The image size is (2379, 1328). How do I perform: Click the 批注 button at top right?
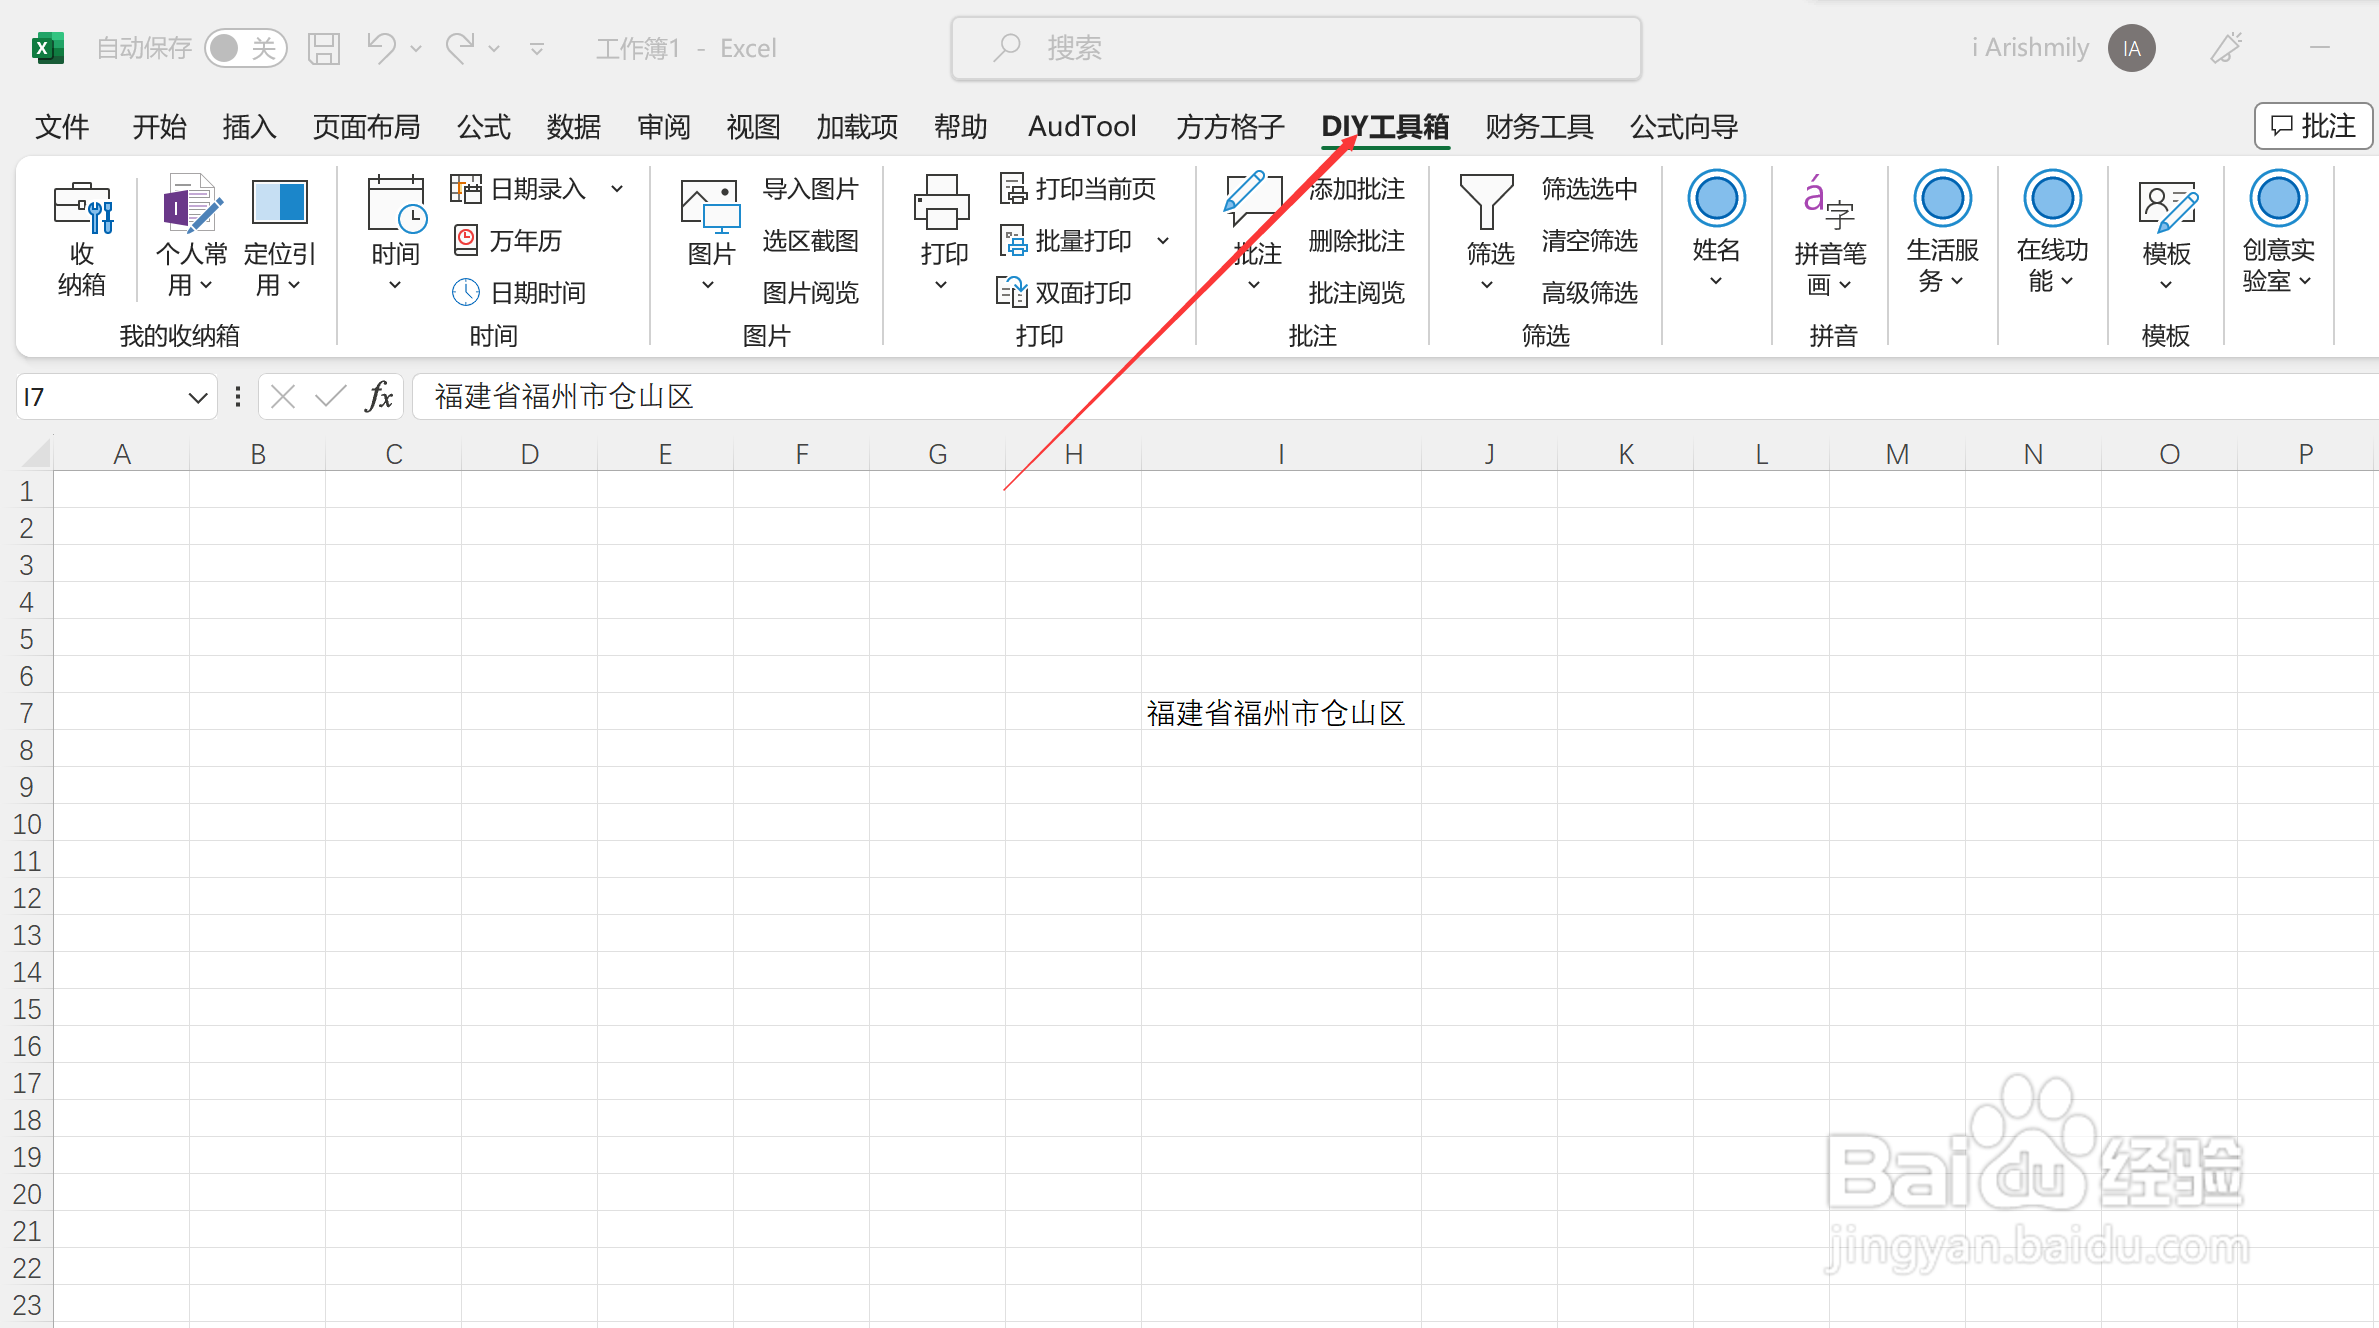2313,126
